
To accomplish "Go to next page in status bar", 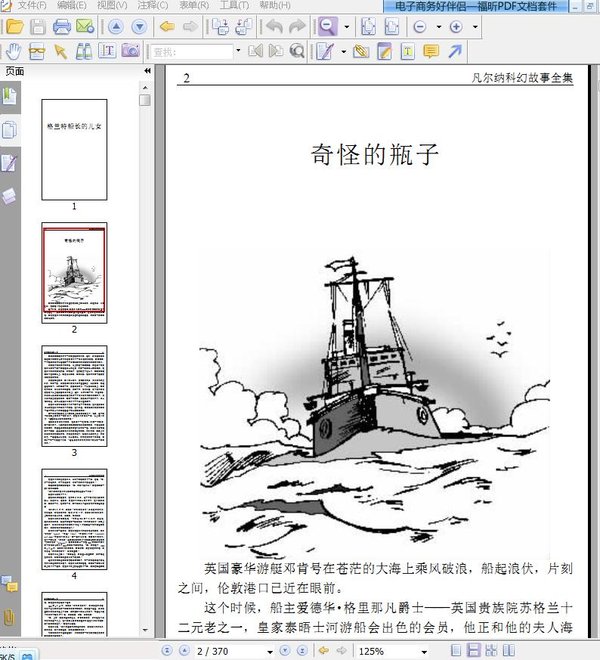I will 285,651.
